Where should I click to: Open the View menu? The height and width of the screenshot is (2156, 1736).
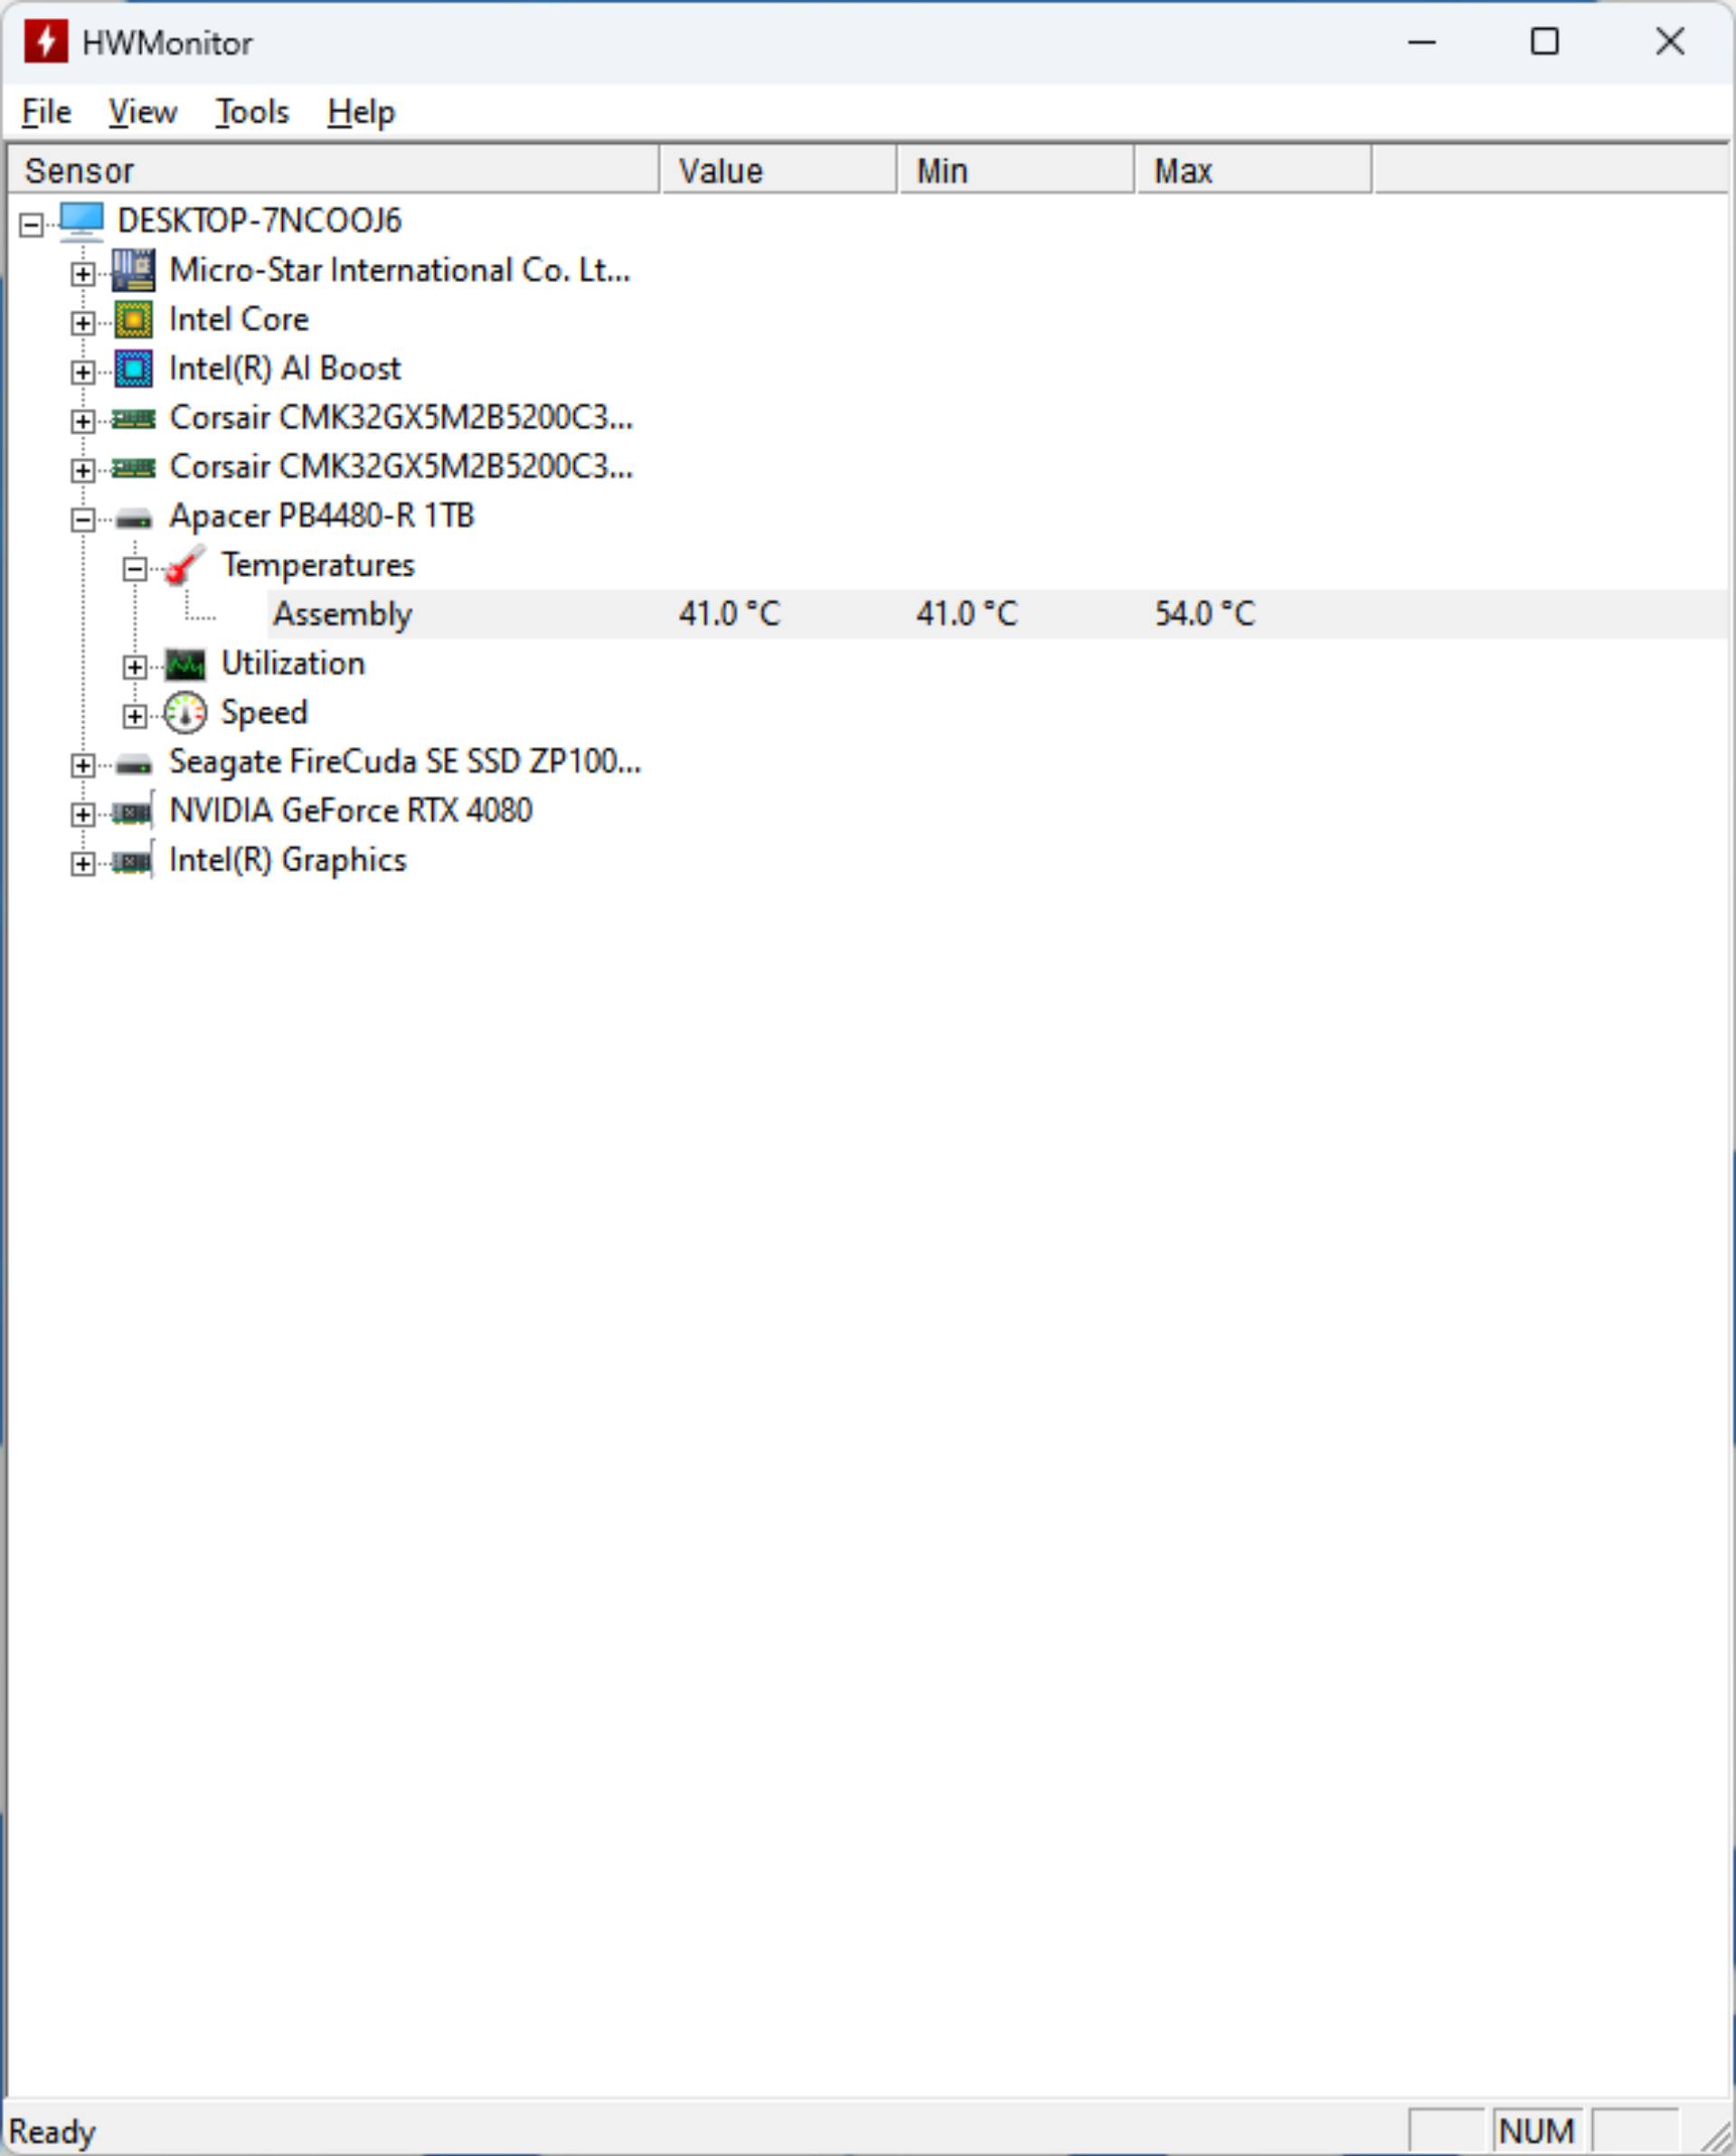click(x=143, y=112)
